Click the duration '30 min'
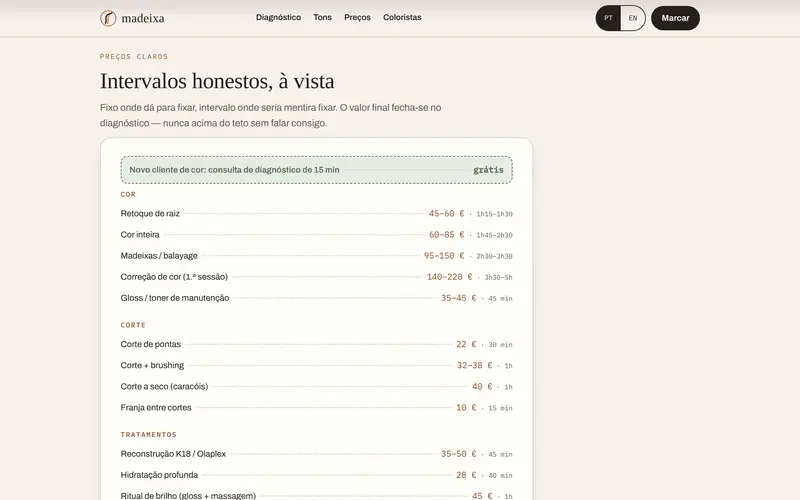 coord(501,345)
